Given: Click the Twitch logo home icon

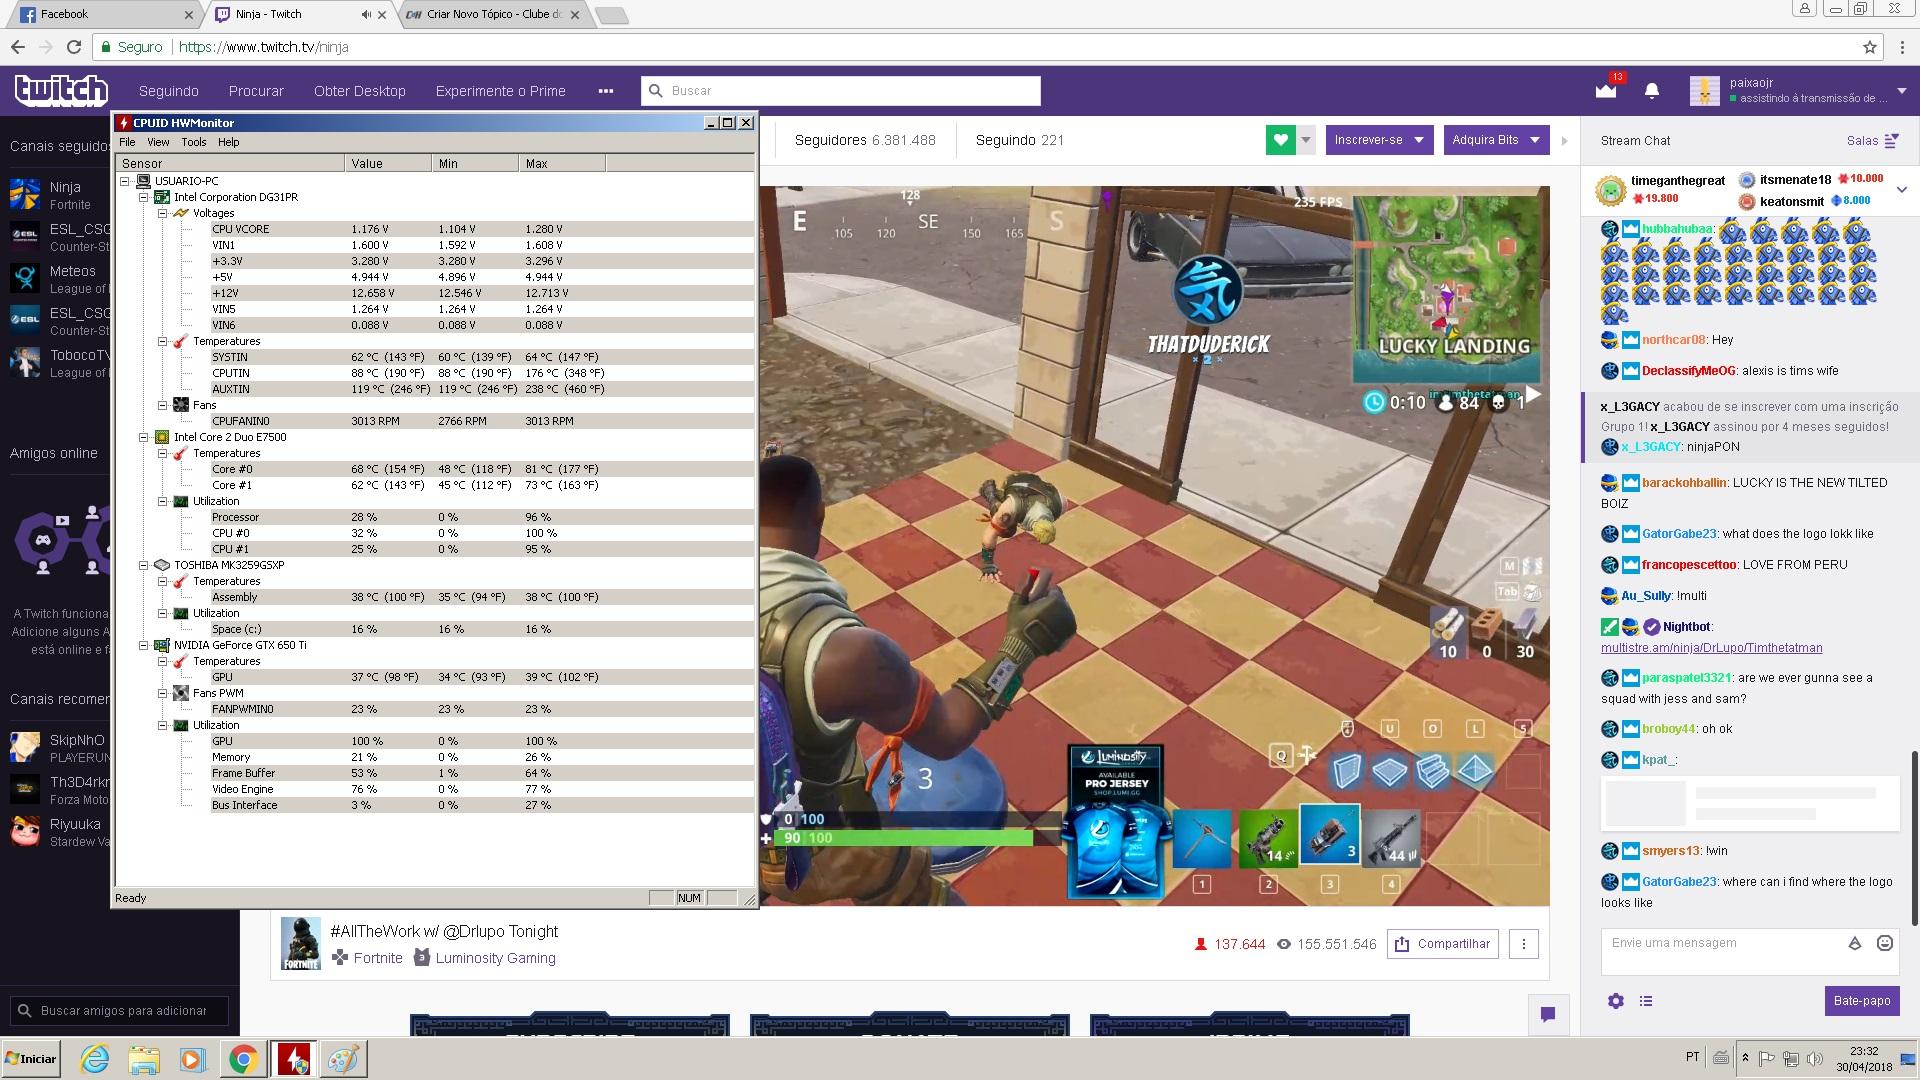Looking at the screenshot, I should (x=61, y=90).
